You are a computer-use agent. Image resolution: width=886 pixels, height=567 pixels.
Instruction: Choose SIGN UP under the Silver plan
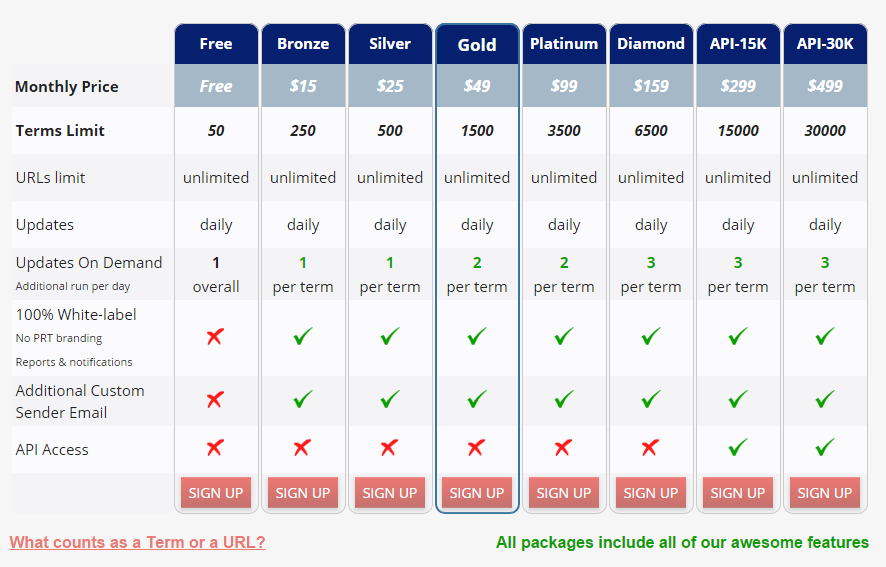[390, 493]
